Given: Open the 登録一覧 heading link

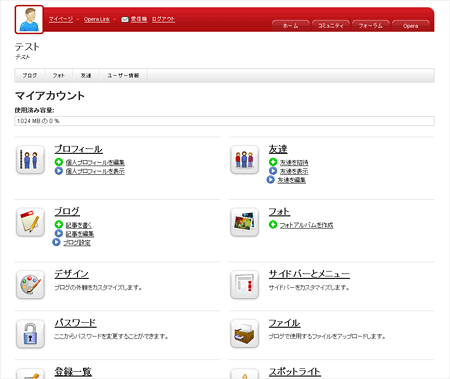Looking at the screenshot, I should click(73, 371).
